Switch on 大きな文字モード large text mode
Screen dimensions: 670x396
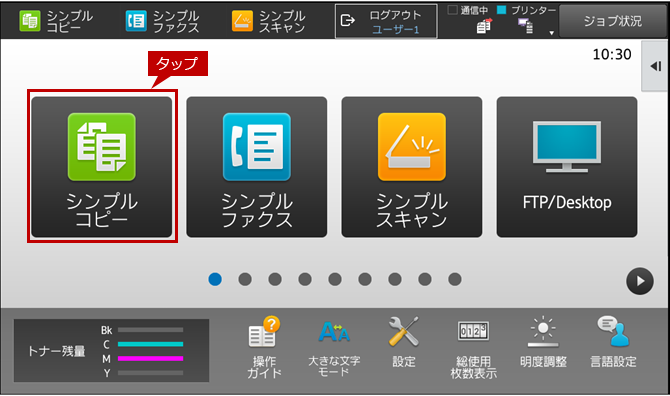[x=334, y=348]
